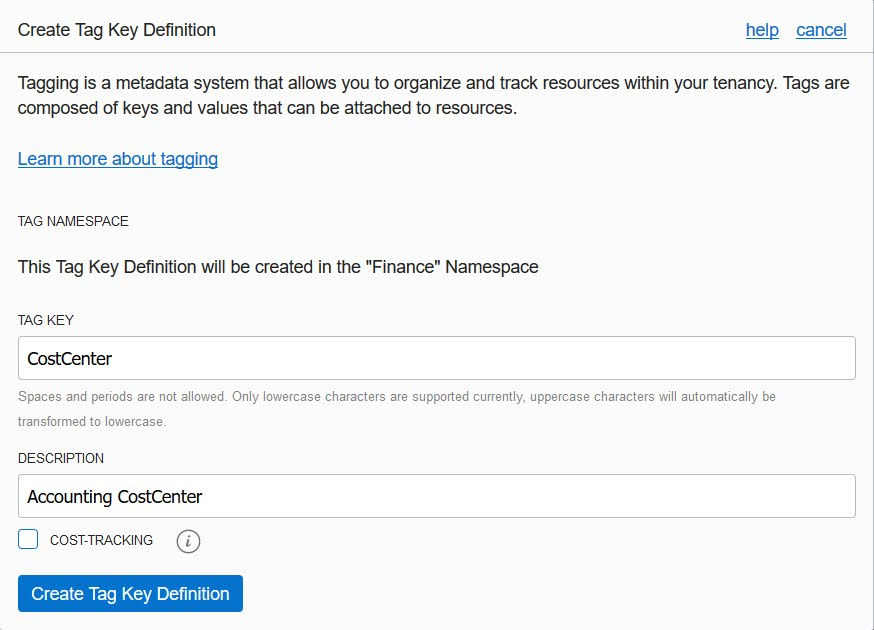Click the 'Accounting CostCenter' description text

(115, 496)
